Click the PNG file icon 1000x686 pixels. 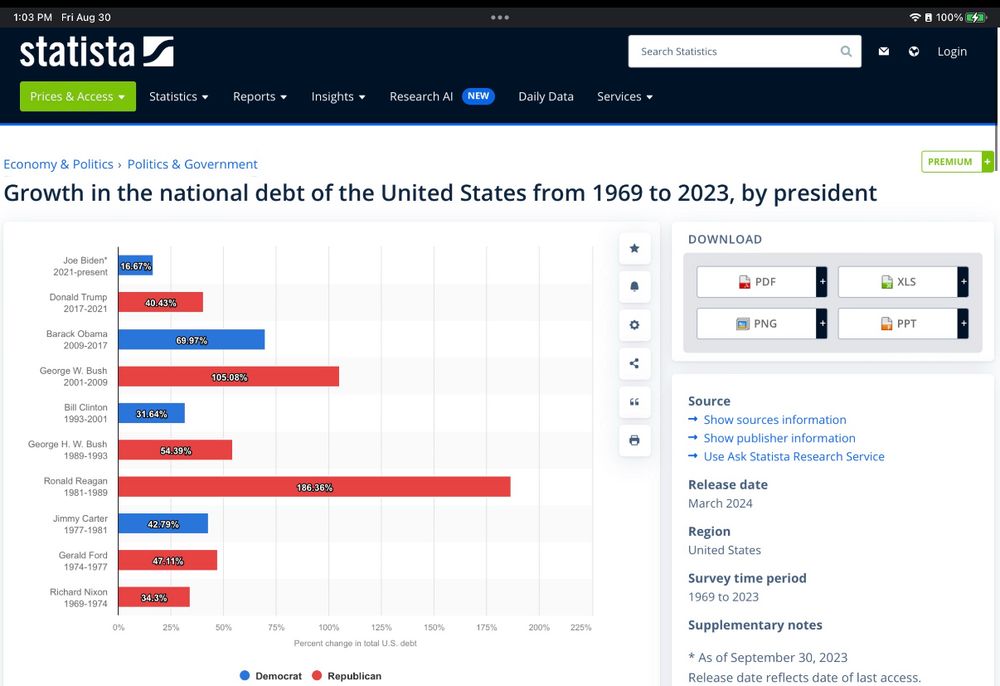[742, 324]
